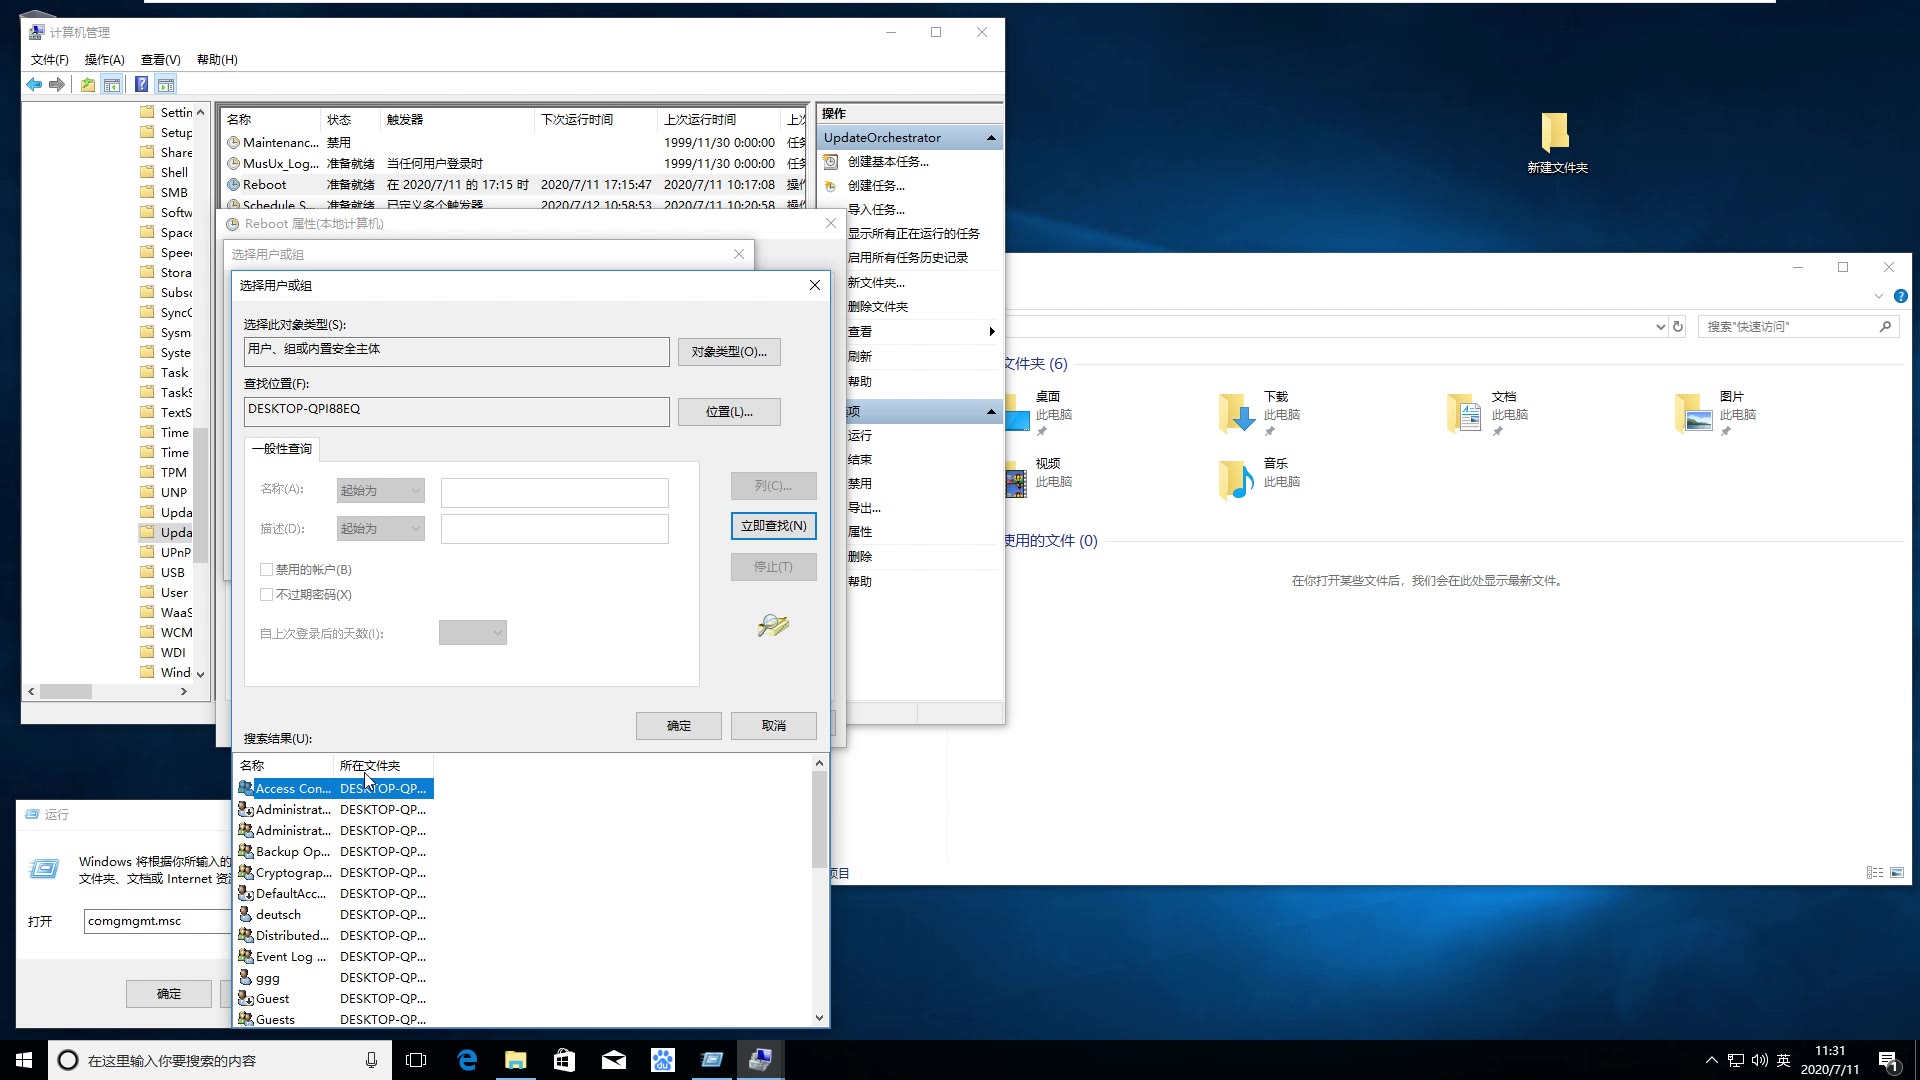
Task: Open the days since last logon dropdown
Action: (x=473, y=633)
